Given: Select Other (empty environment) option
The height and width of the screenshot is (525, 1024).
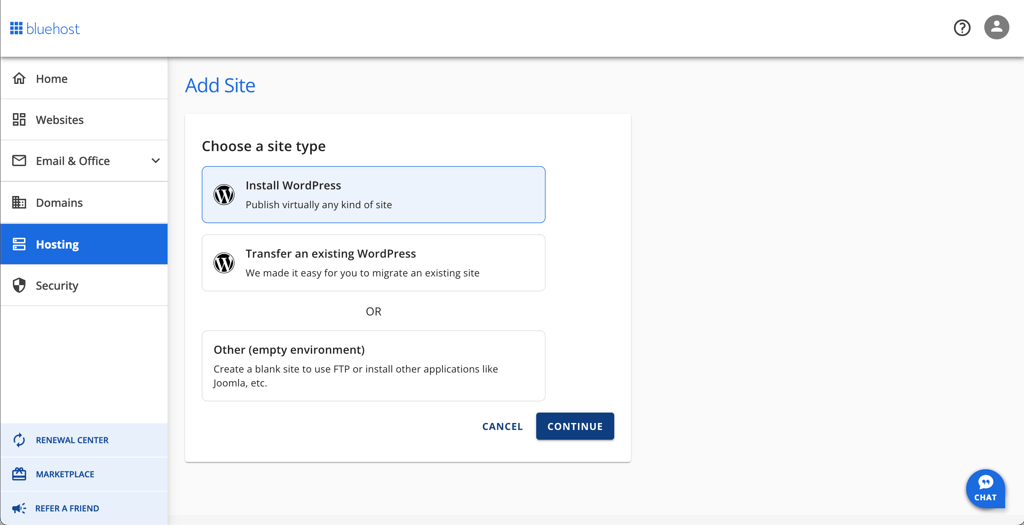Looking at the screenshot, I should point(374,366).
